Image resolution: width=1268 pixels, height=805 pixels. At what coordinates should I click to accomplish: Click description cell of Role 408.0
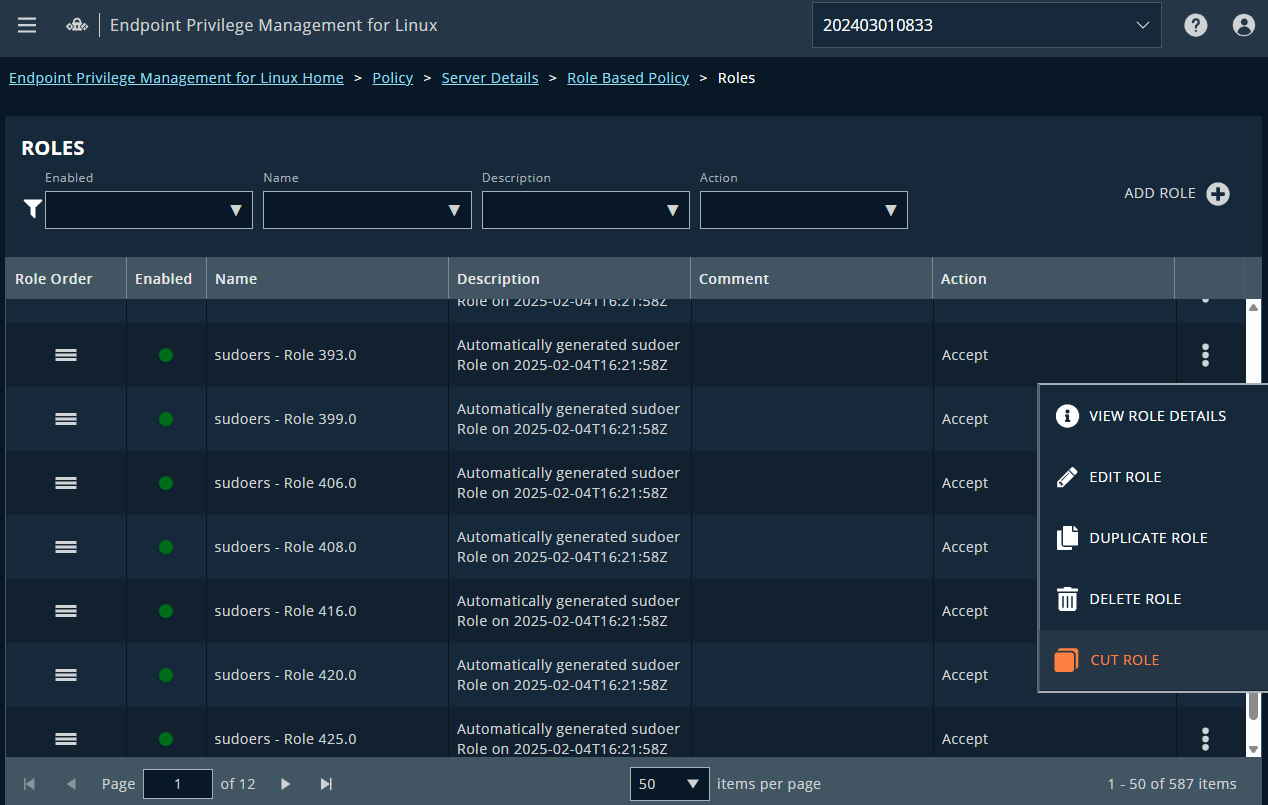click(x=568, y=547)
